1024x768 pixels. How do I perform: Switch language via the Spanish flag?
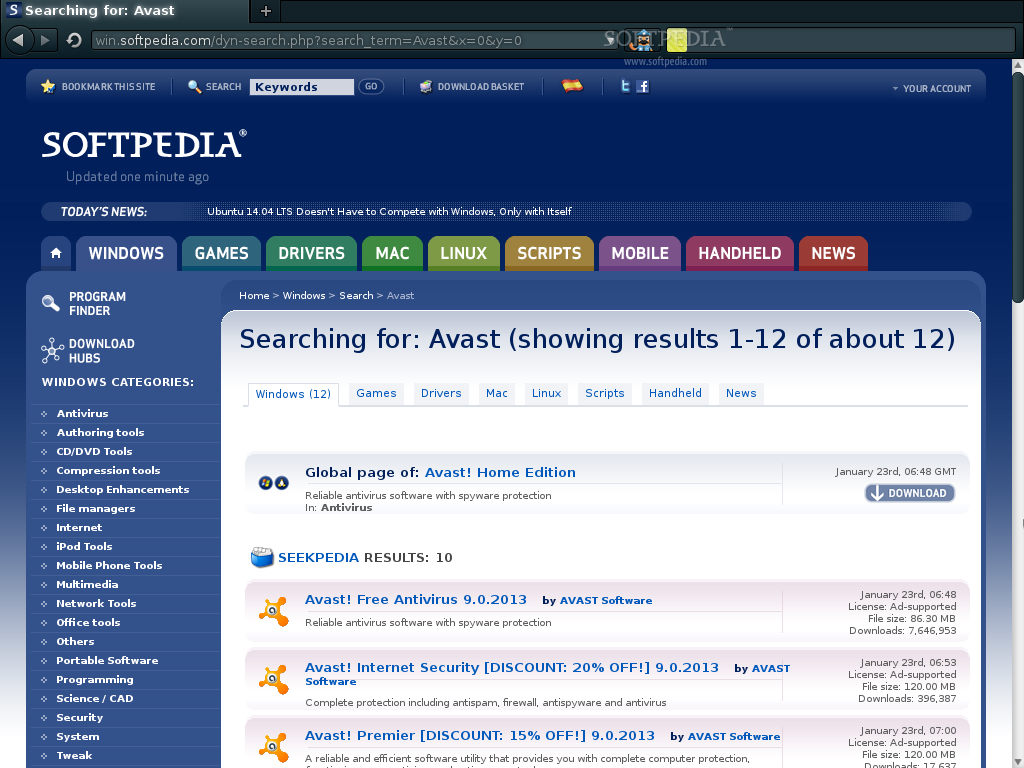[x=572, y=86]
